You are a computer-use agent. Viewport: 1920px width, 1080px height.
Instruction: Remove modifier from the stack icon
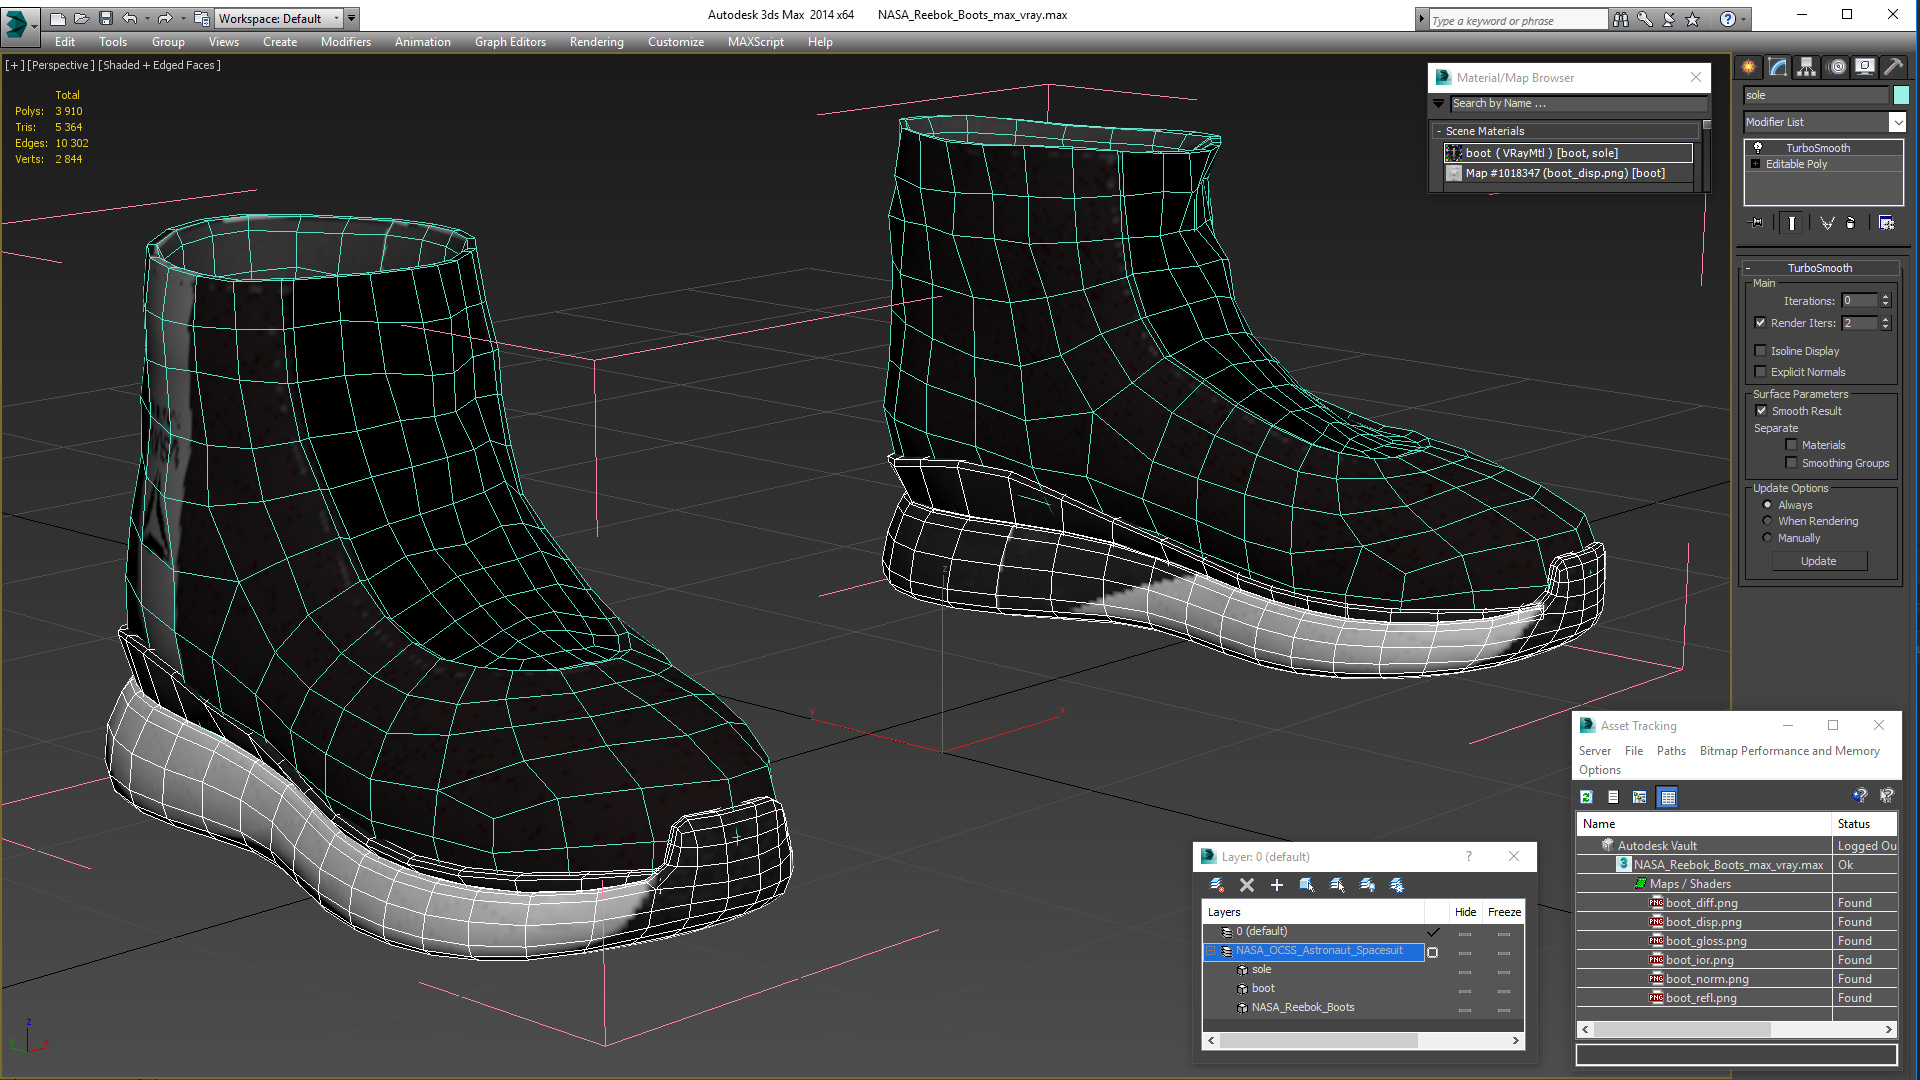coord(1851,223)
